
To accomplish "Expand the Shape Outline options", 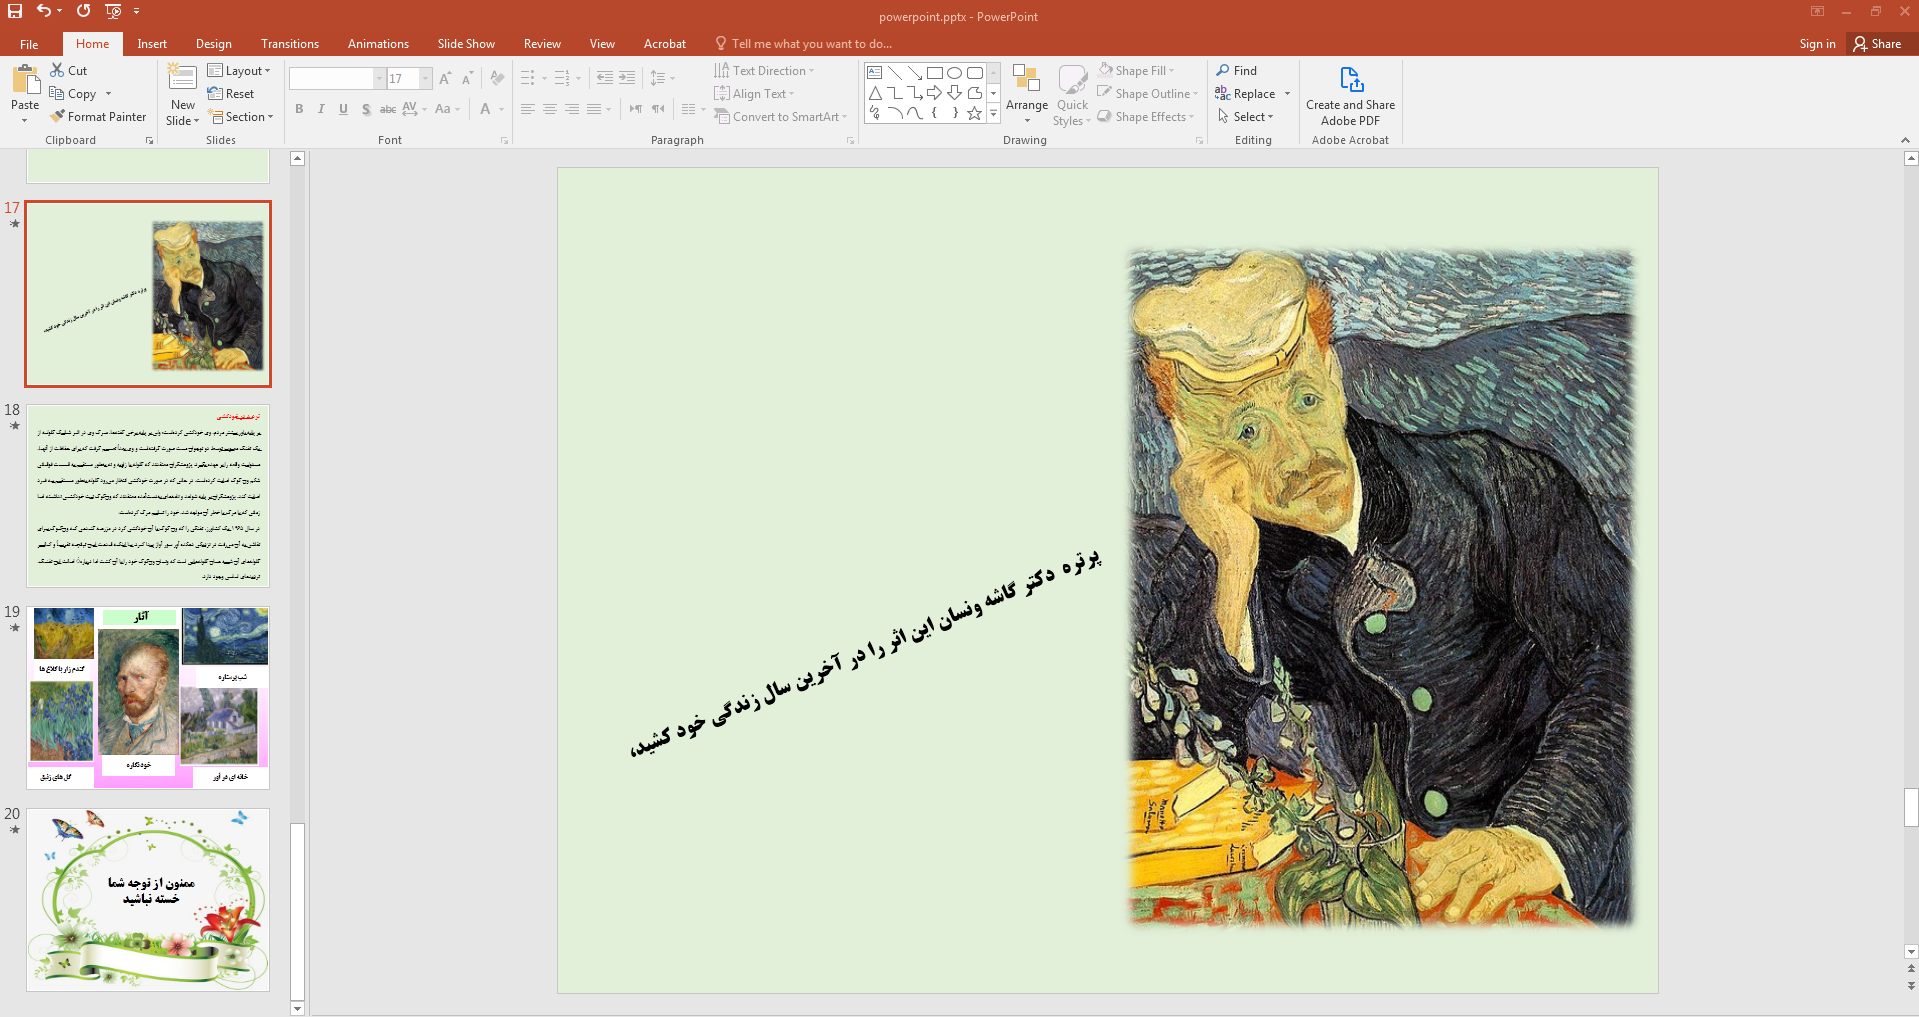I will click(1147, 94).
